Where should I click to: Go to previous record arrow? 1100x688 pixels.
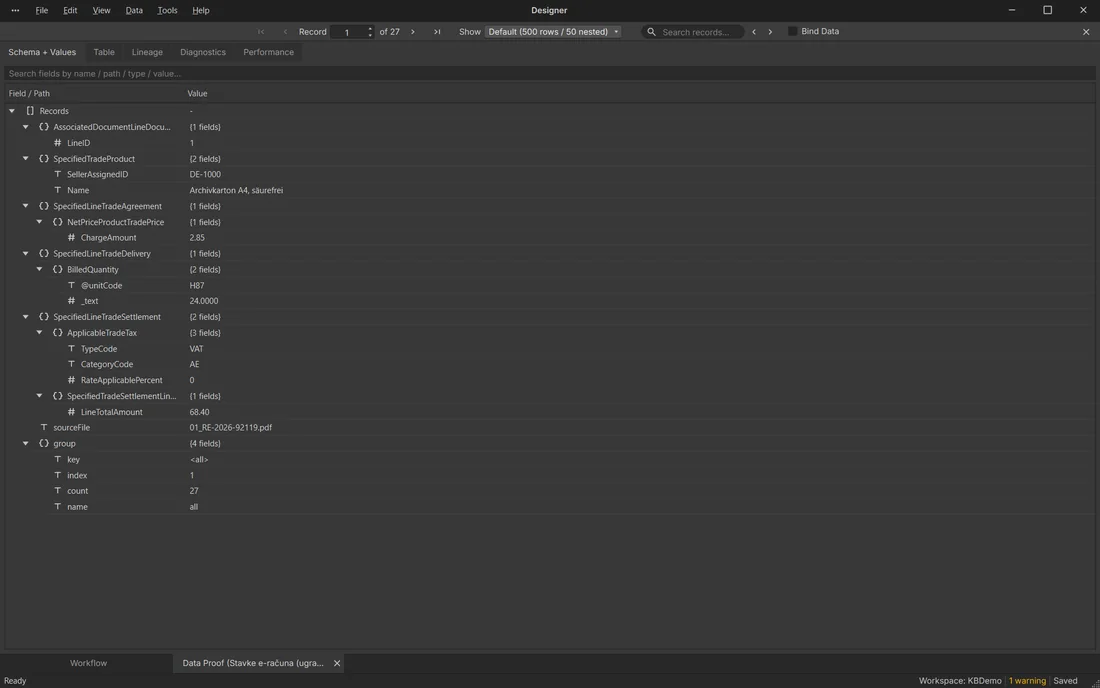click(x=285, y=32)
